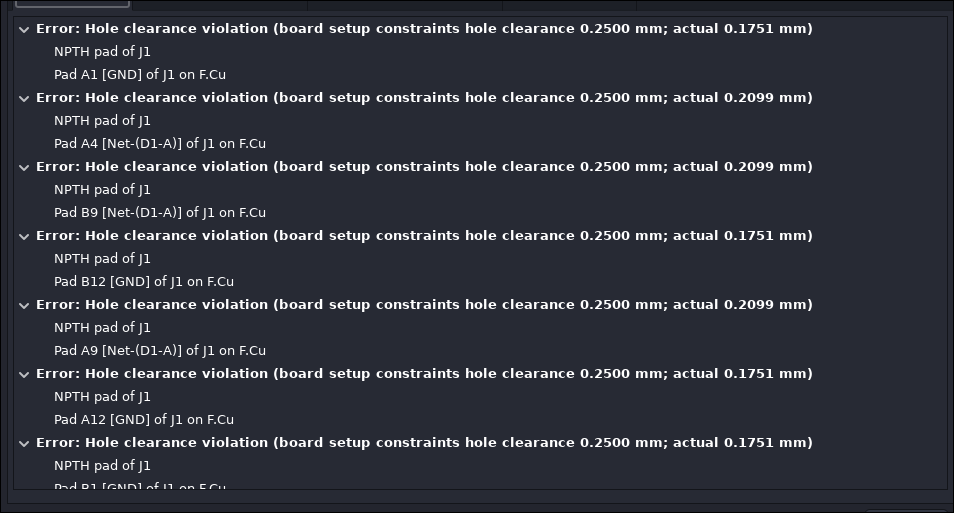
Task: Select Pad B9 [Net-(D1-A)] of J1 entry
Action: coord(160,212)
